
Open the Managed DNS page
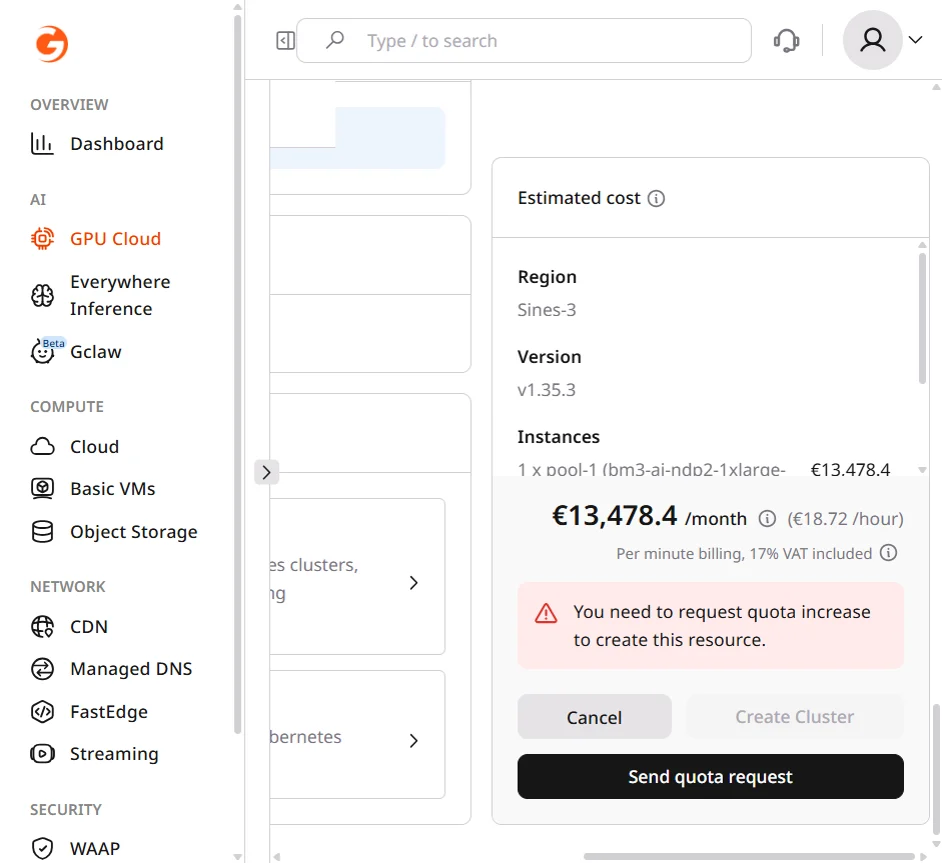point(131,669)
